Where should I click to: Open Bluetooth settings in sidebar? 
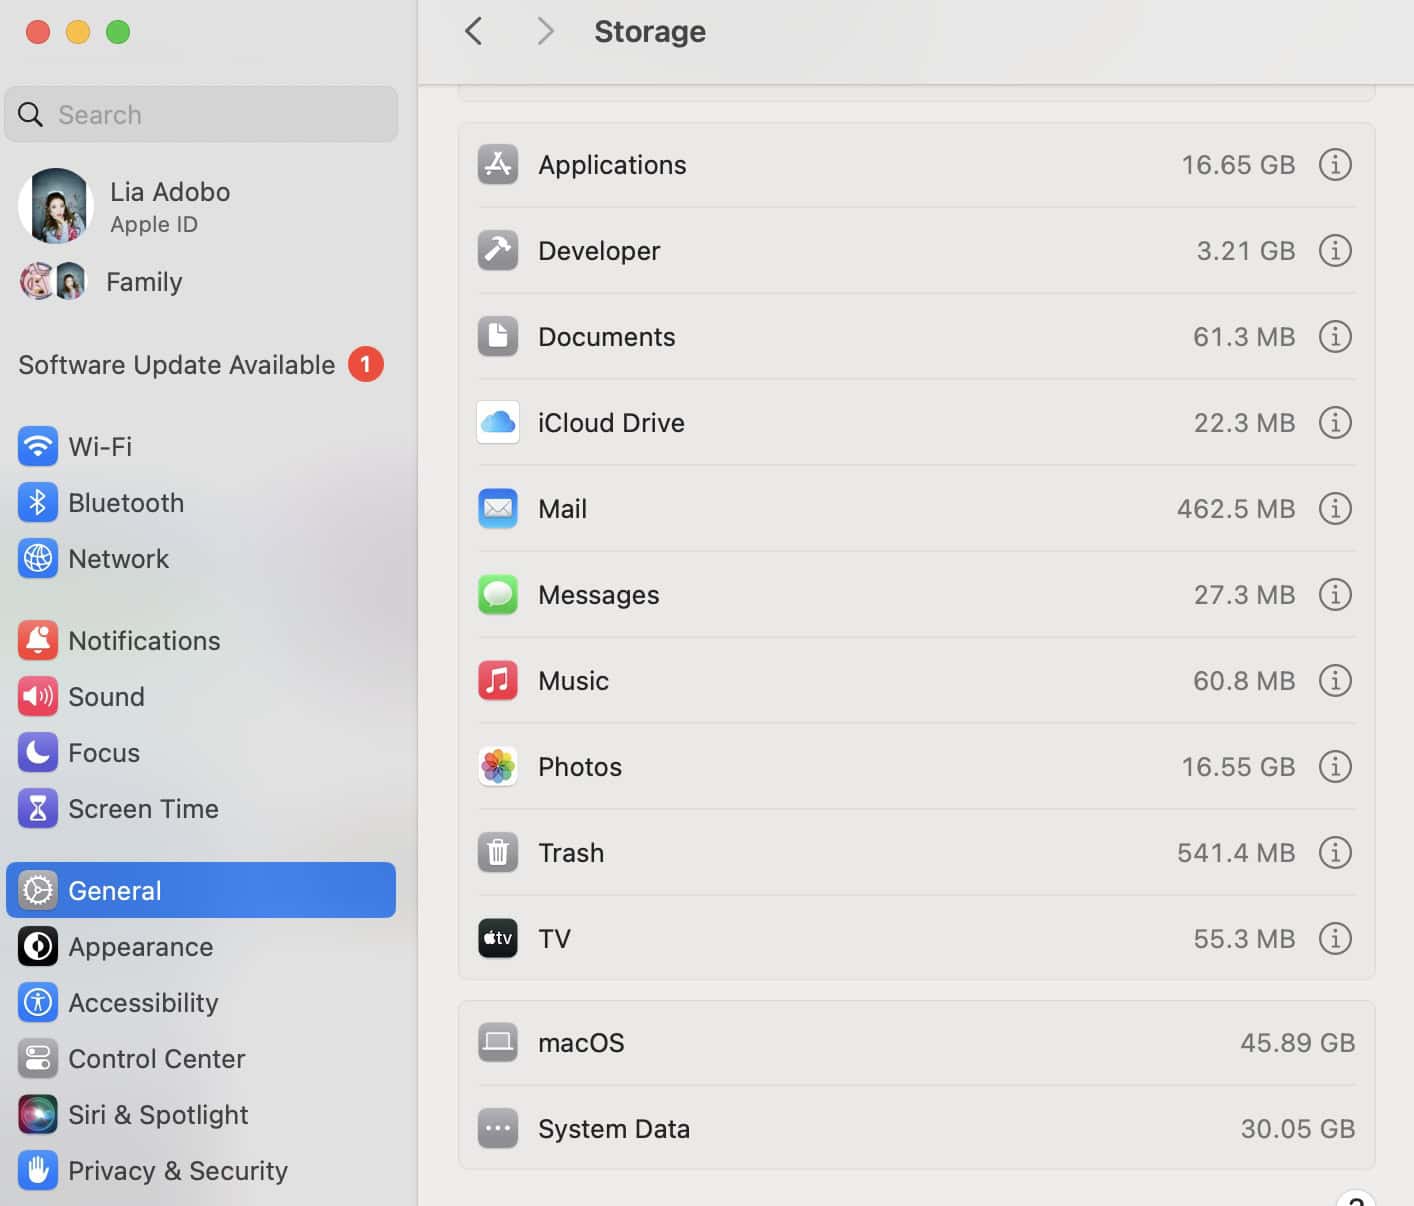[201, 502]
